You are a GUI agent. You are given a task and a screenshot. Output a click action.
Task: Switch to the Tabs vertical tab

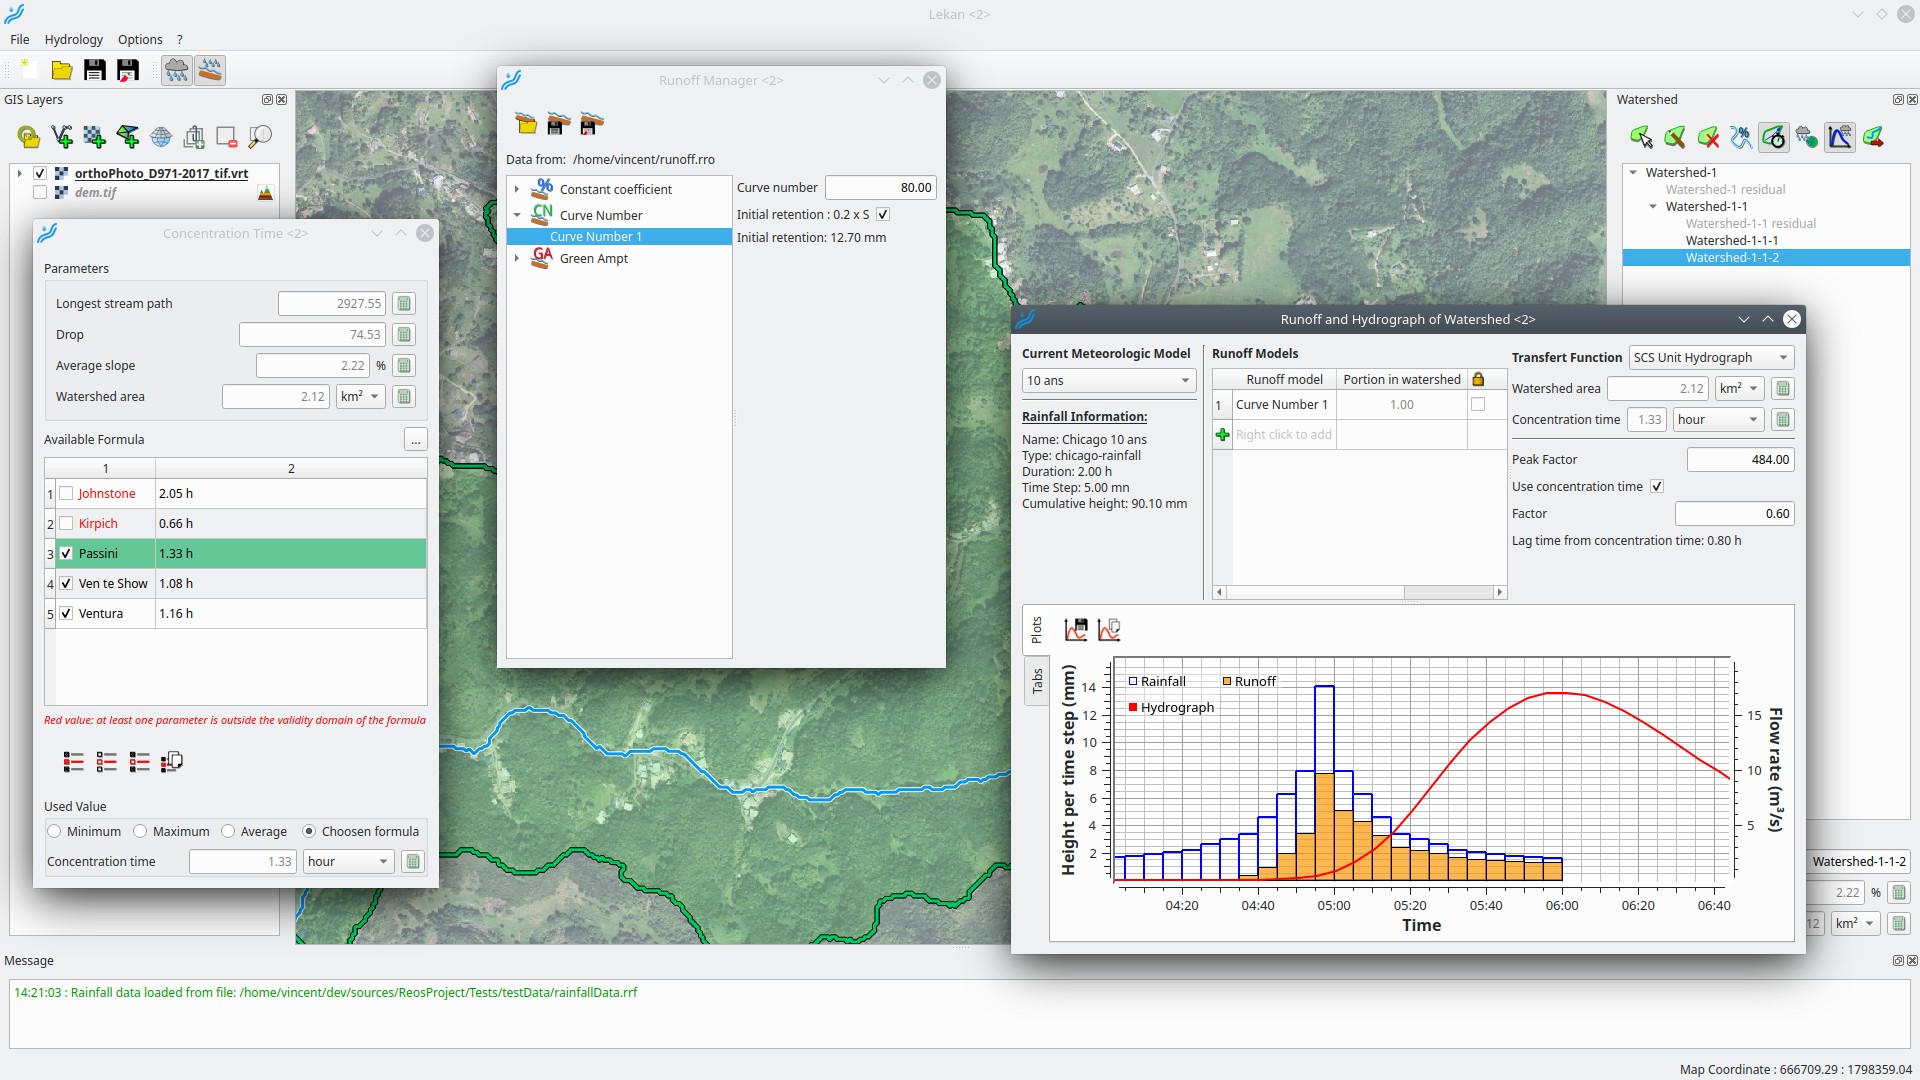coord(1037,681)
